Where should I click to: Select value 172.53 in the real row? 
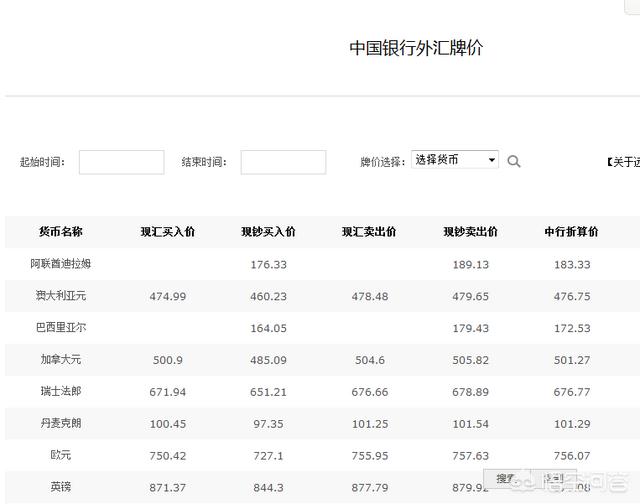point(572,329)
